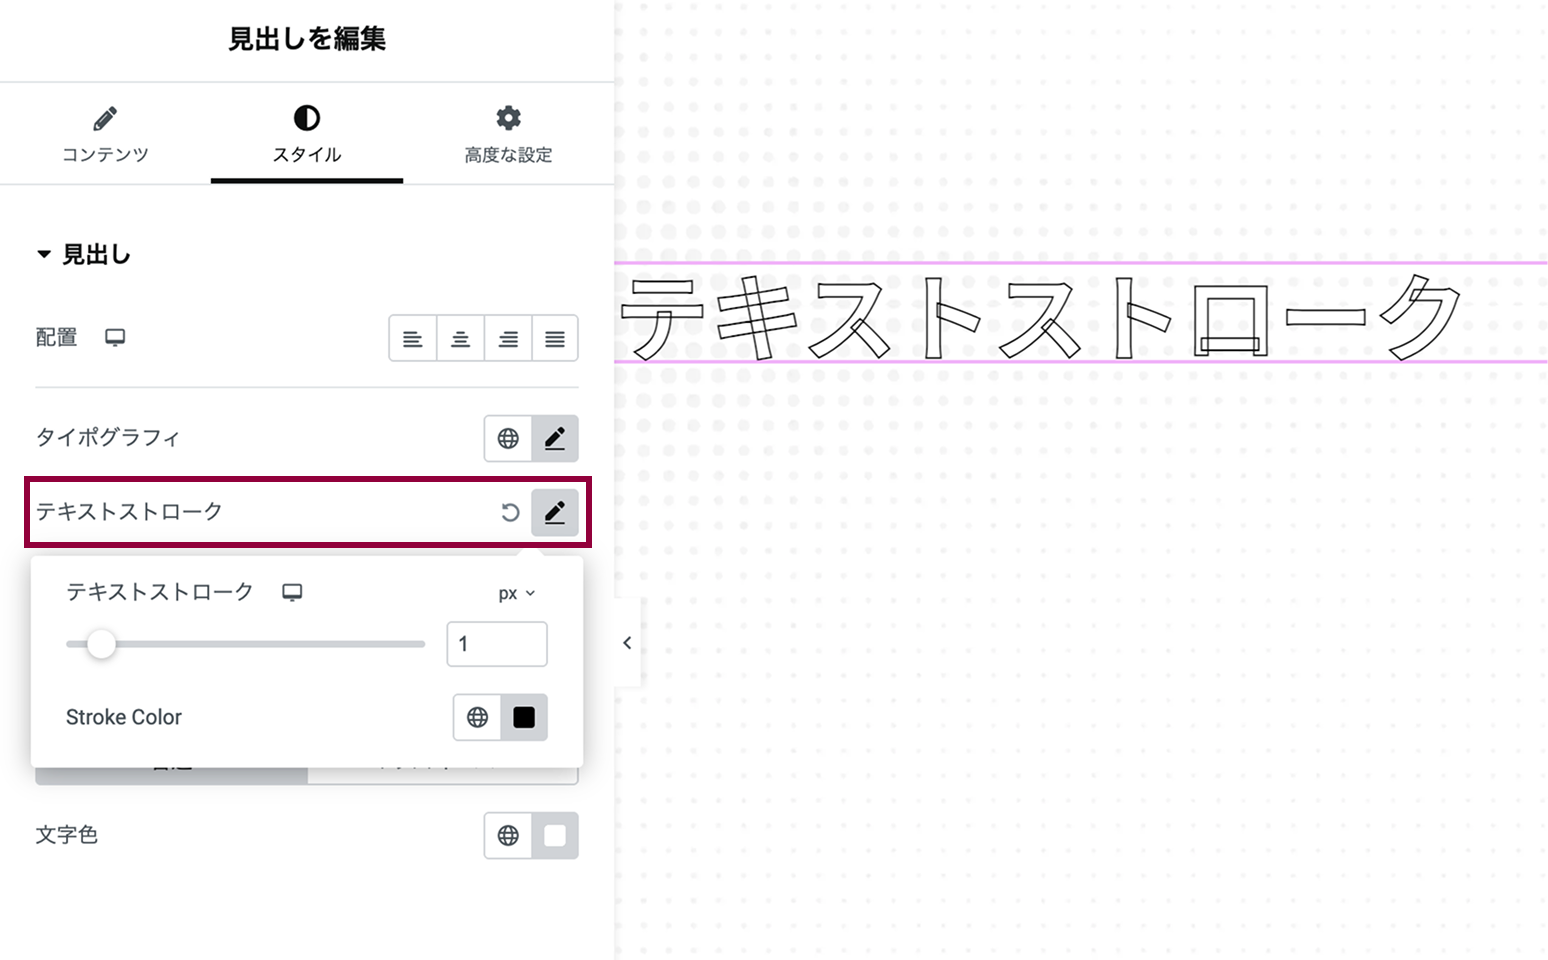Click the 配置 label
The width and height of the screenshot is (1548, 960).
coord(57,338)
